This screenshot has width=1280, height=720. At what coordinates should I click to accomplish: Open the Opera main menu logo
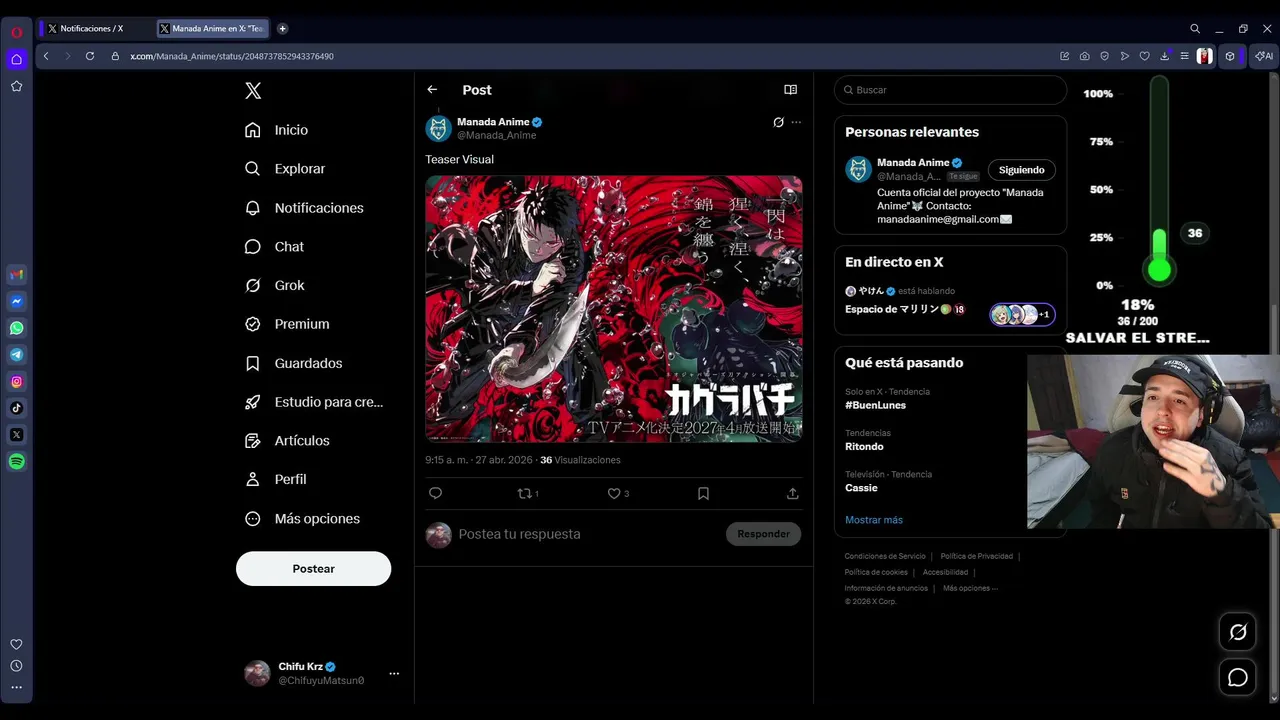coord(17,32)
